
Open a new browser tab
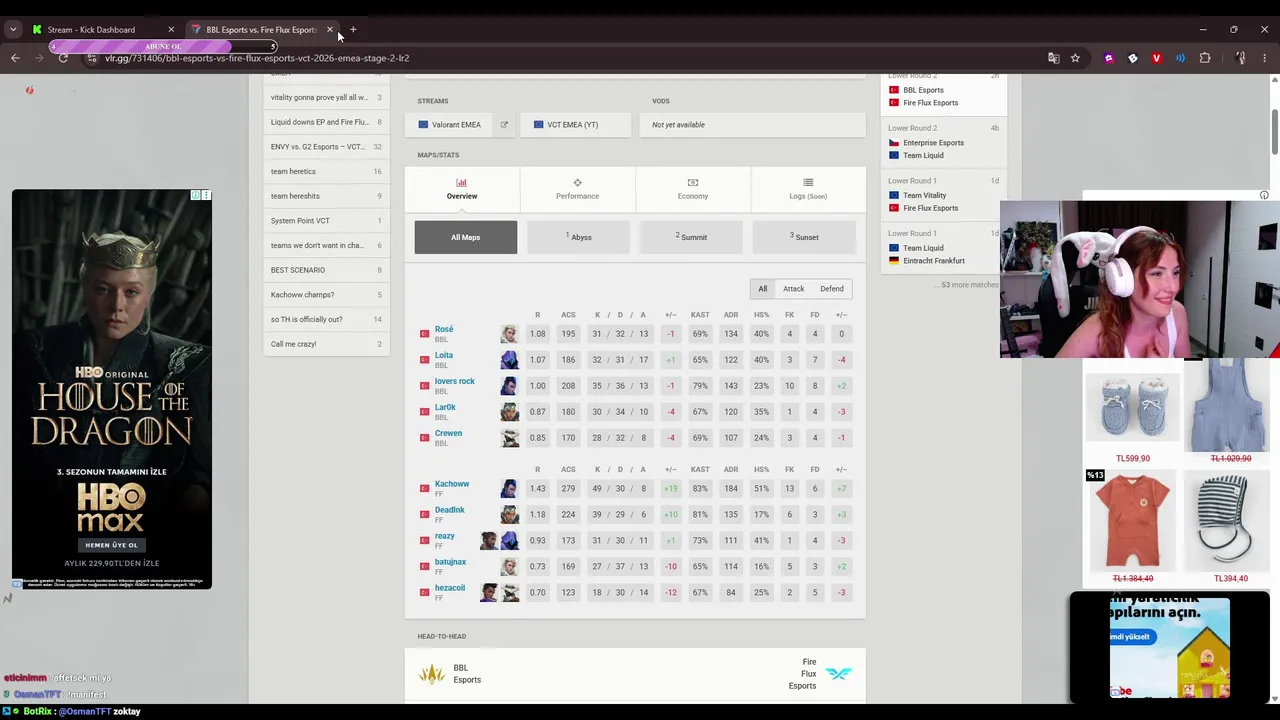(353, 30)
